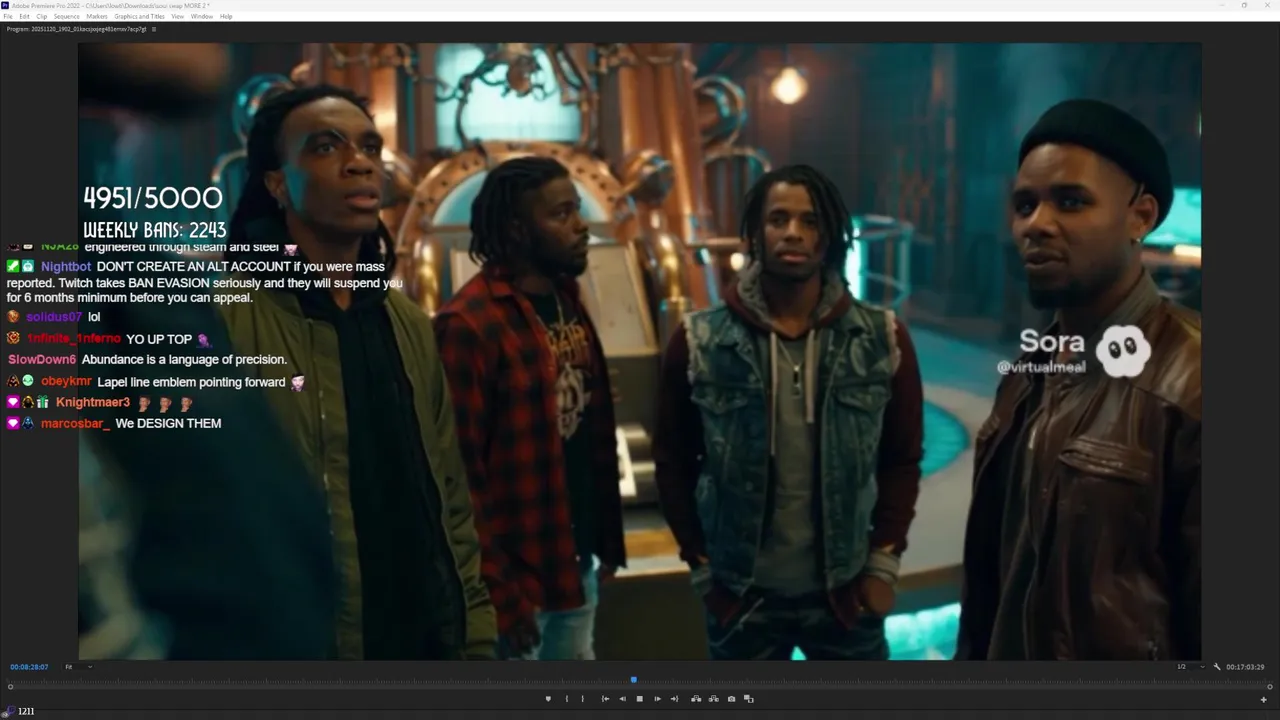Click the blue playhead timecode 00:08:28:07
This screenshot has height=720, width=1280.
[29, 667]
